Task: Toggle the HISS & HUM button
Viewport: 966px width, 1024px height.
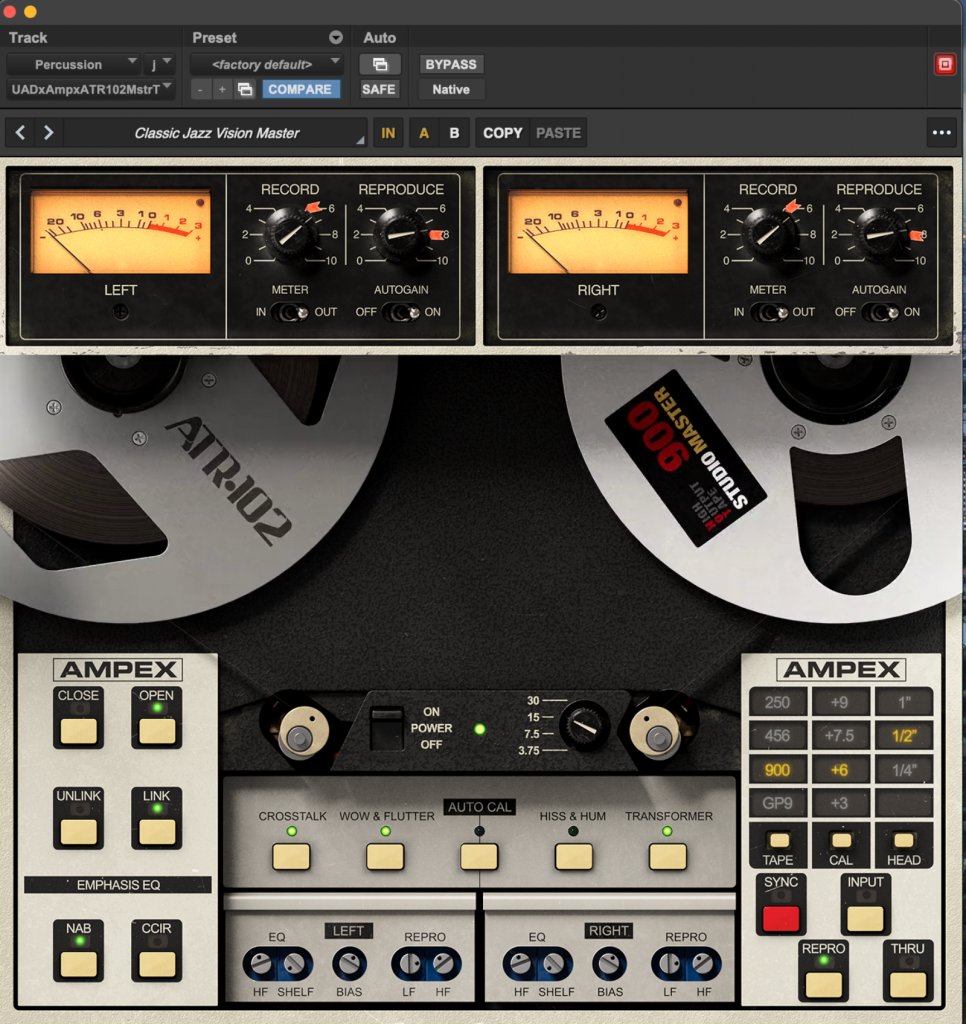Action: point(573,856)
